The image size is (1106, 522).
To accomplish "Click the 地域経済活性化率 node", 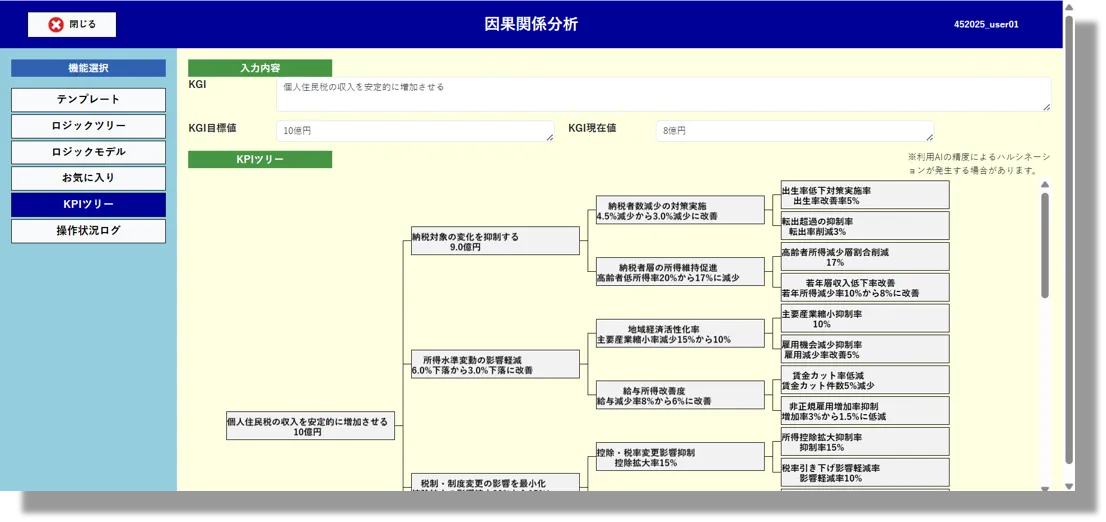I will click(x=679, y=334).
